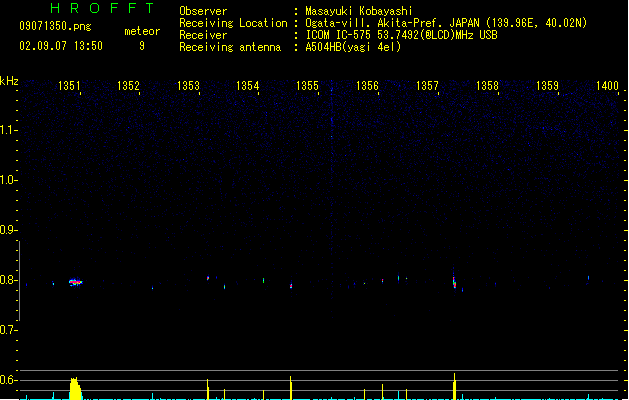This screenshot has height=400, width=629.
Task: Click the 1353 time axis label
Action: (188, 86)
